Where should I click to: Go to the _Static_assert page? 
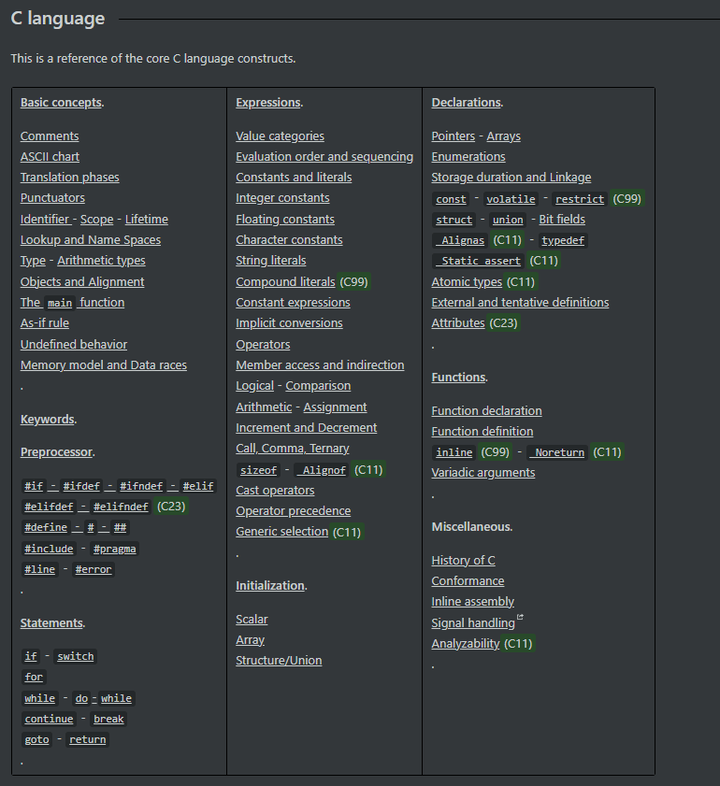tap(478, 261)
